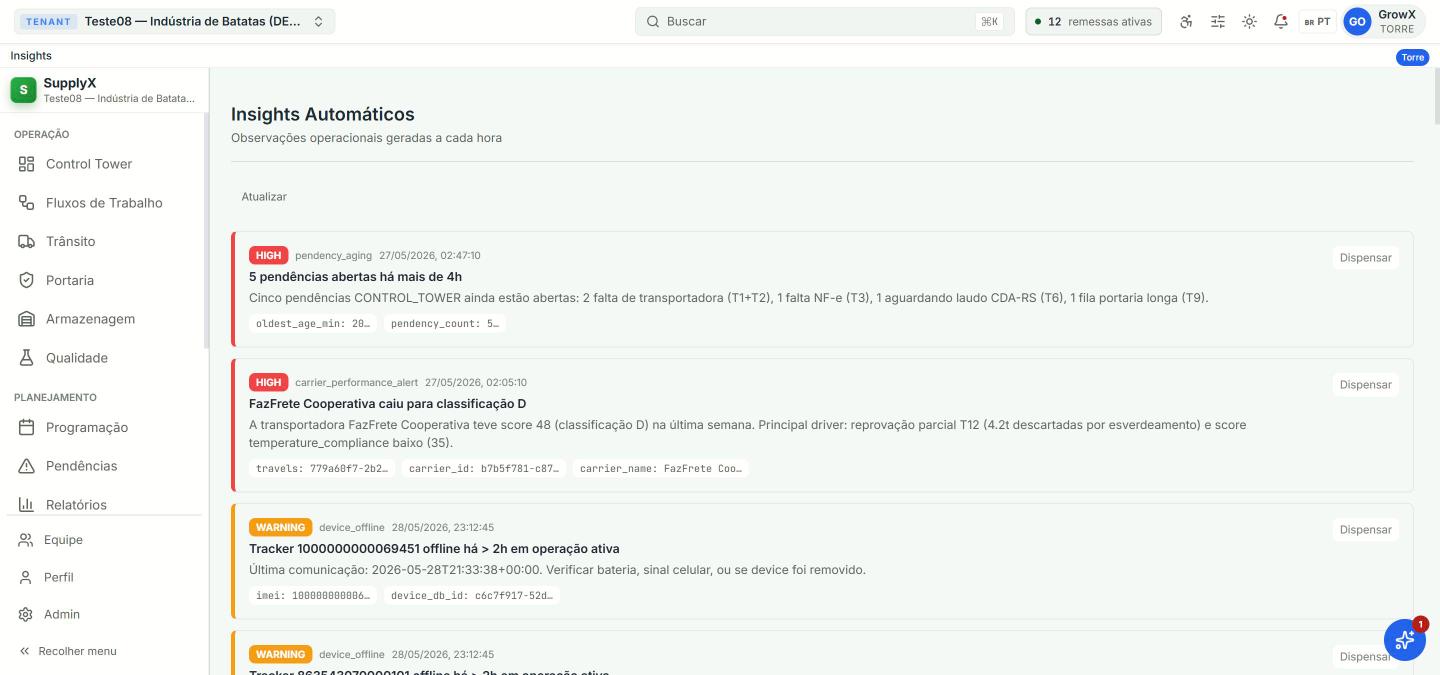Dismiss the pendency_aging insight
The width and height of the screenshot is (1440, 675).
point(1365,257)
